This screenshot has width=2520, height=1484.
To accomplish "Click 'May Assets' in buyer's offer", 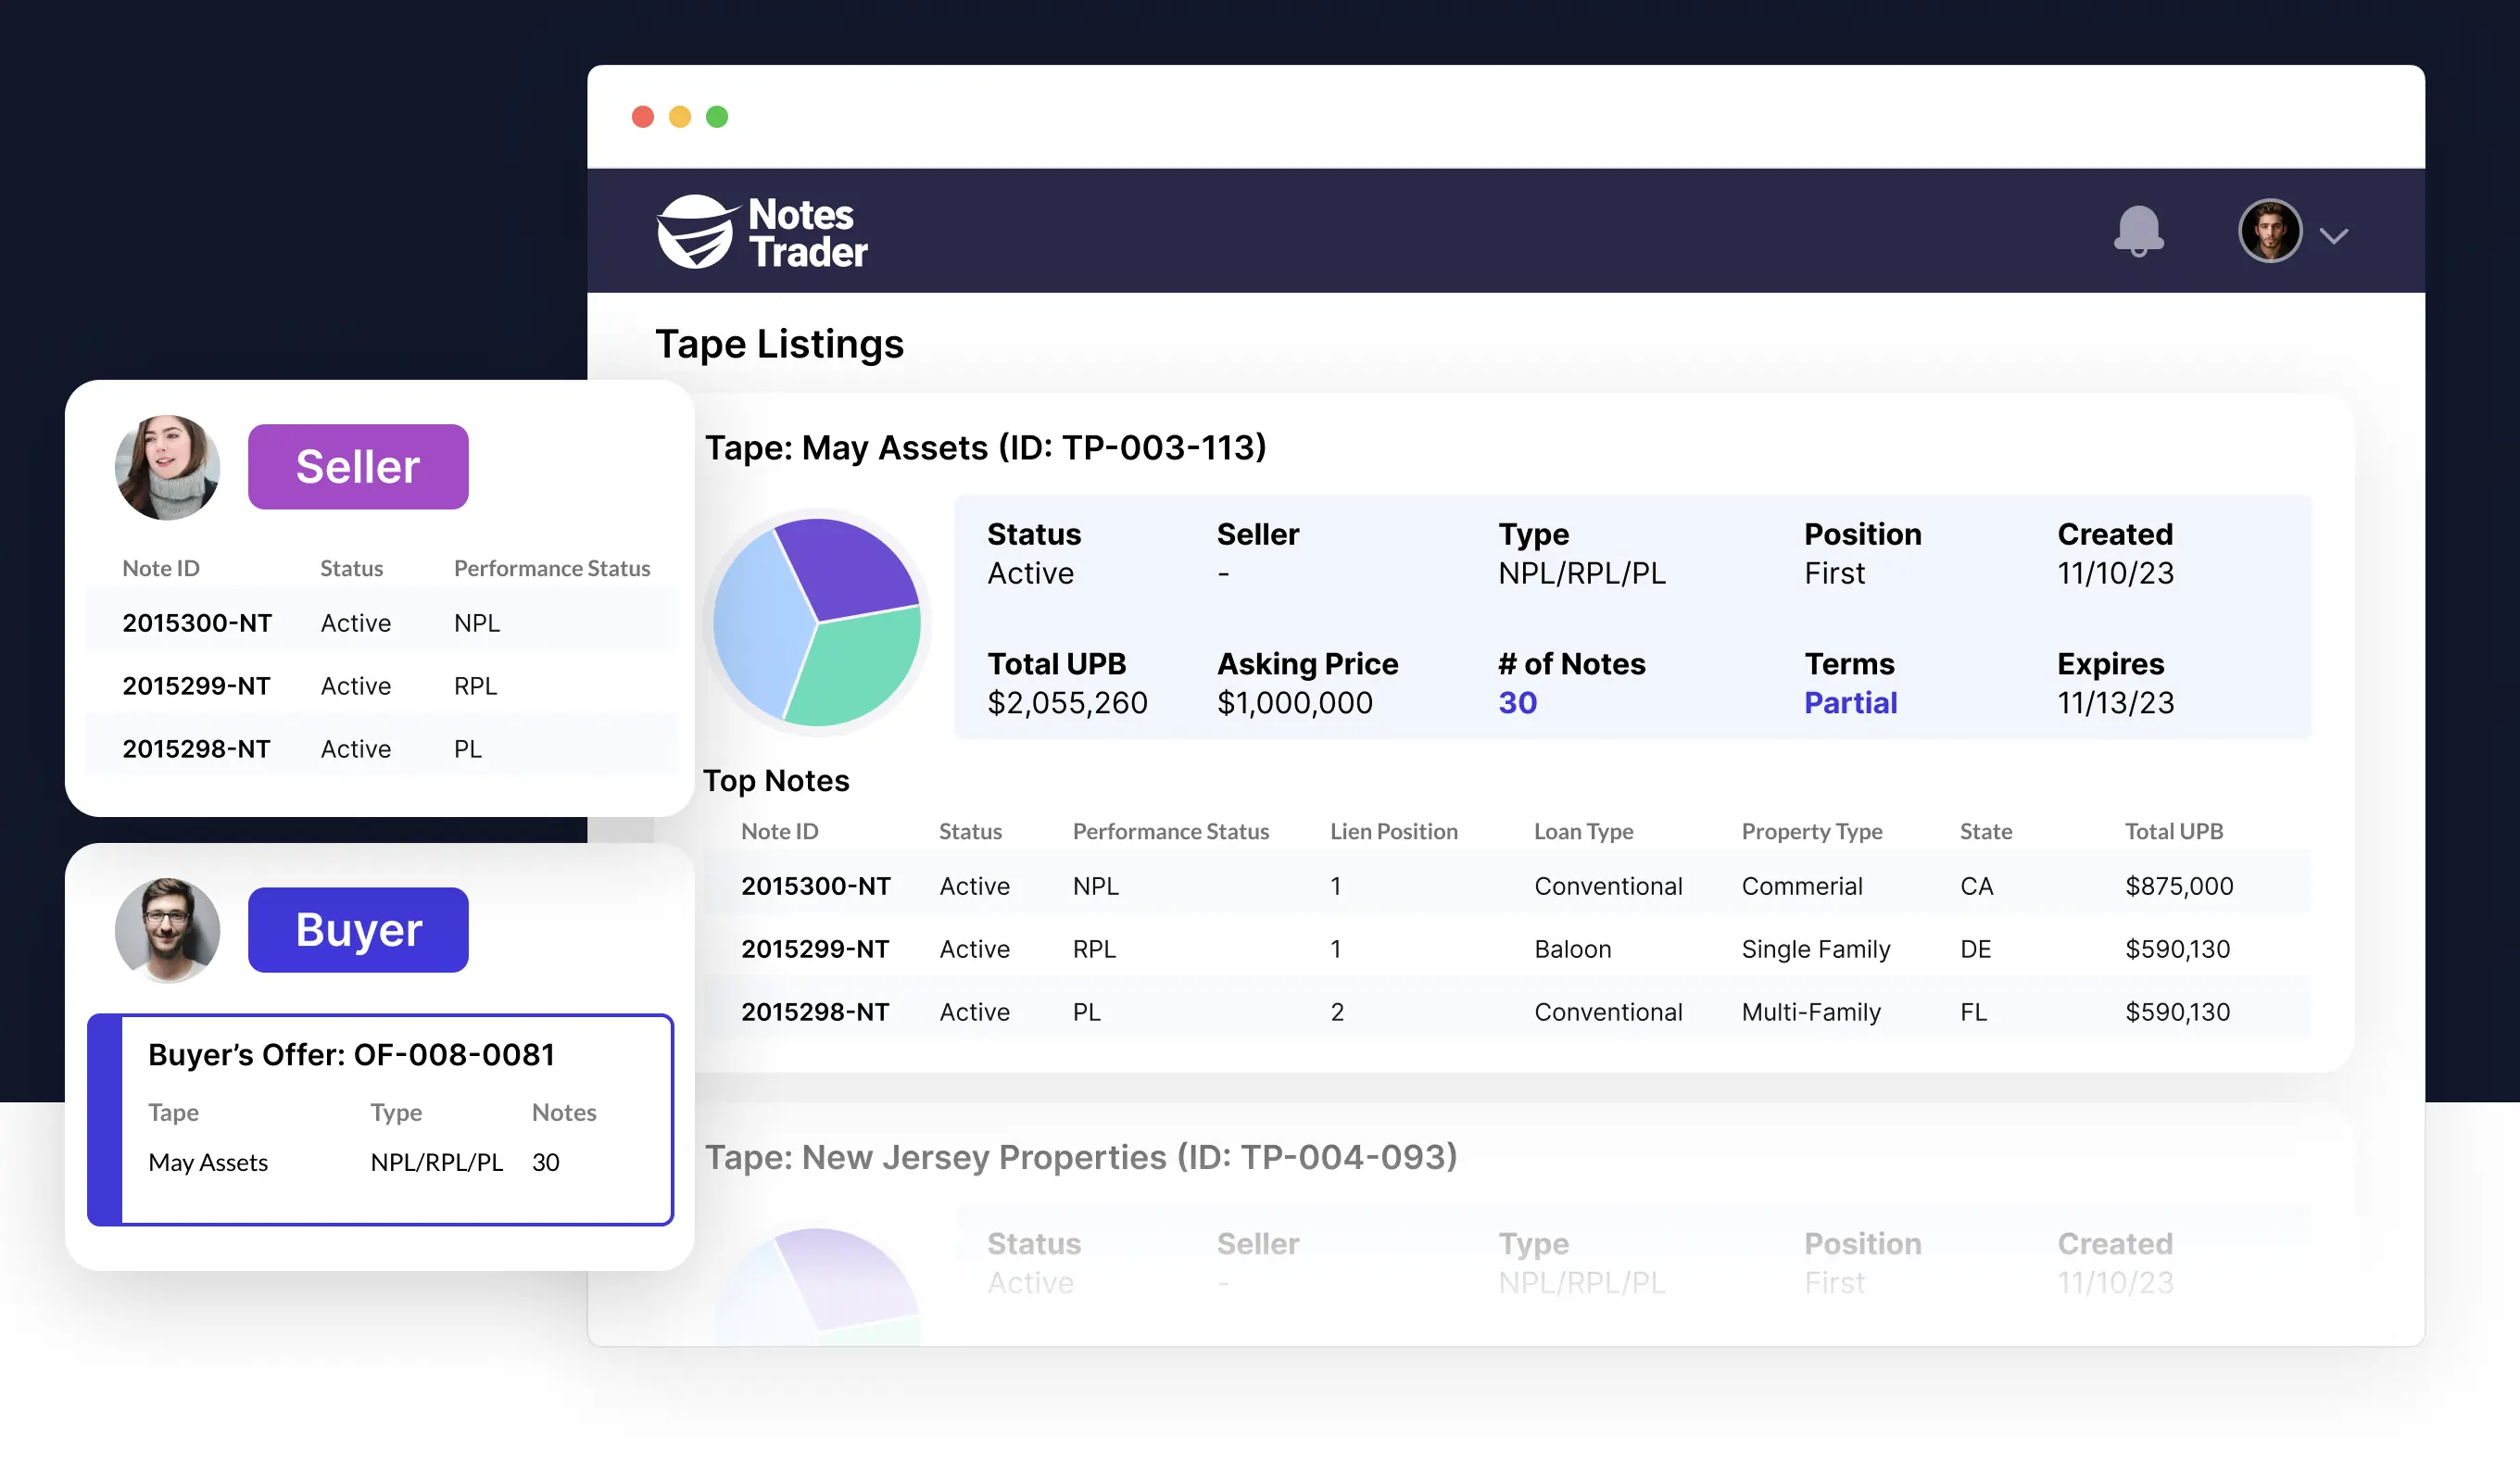I will pyautogui.click(x=208, y=1162).
